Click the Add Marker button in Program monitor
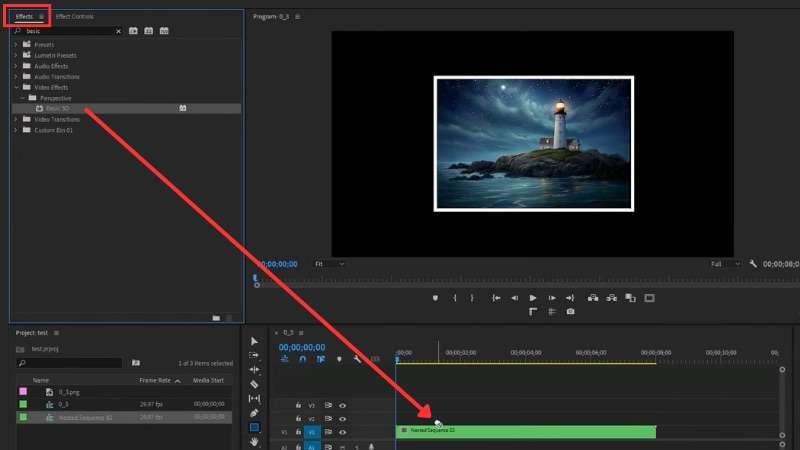This screenshot has width=800, height=450. [435, 298]
